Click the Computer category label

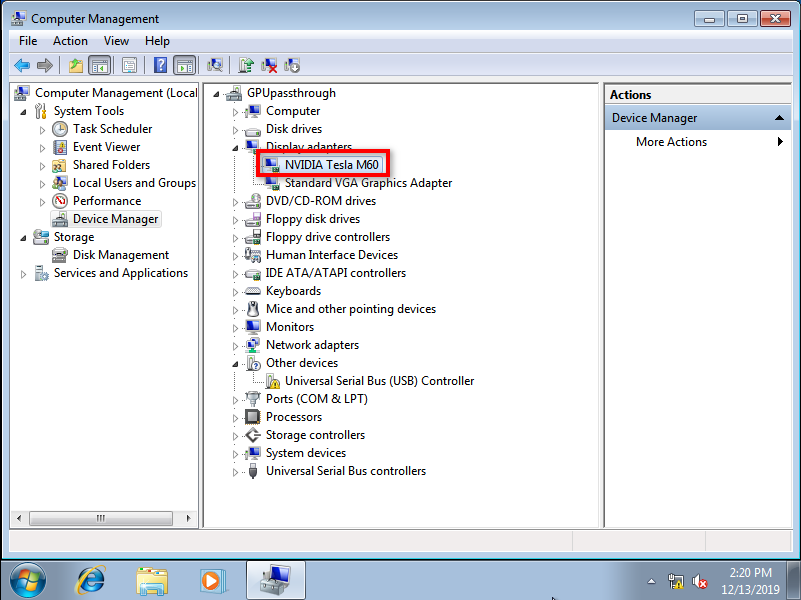point(293,111)
